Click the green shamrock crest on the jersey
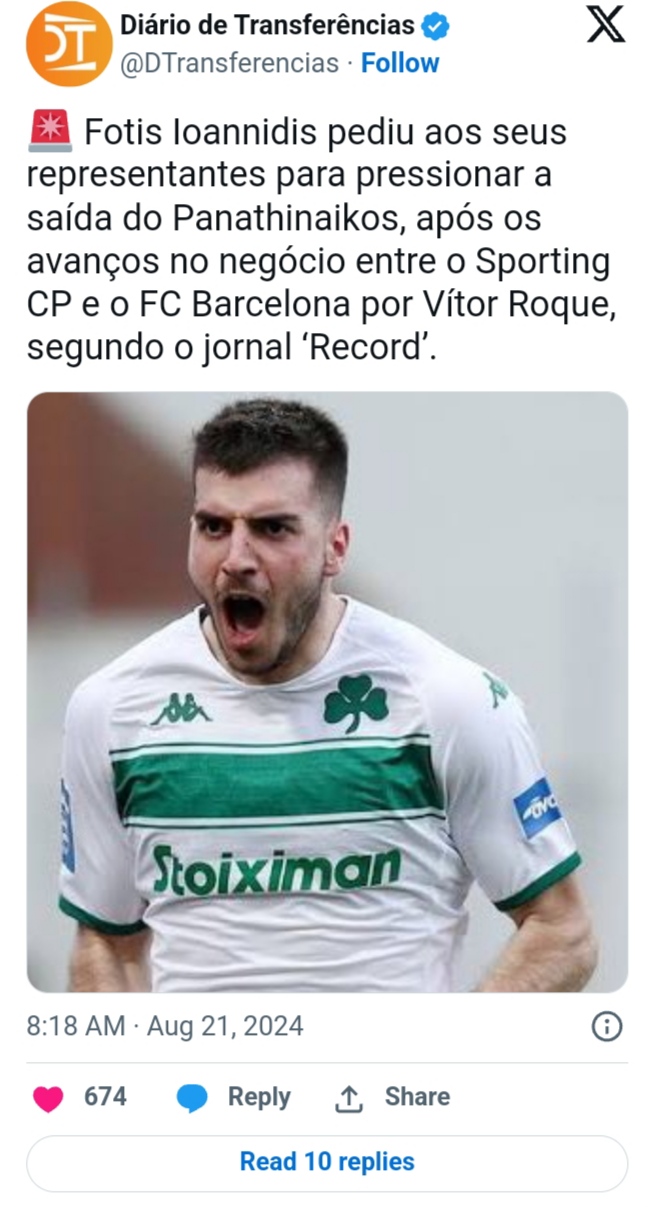654x1207 pixels. (355, 703)
